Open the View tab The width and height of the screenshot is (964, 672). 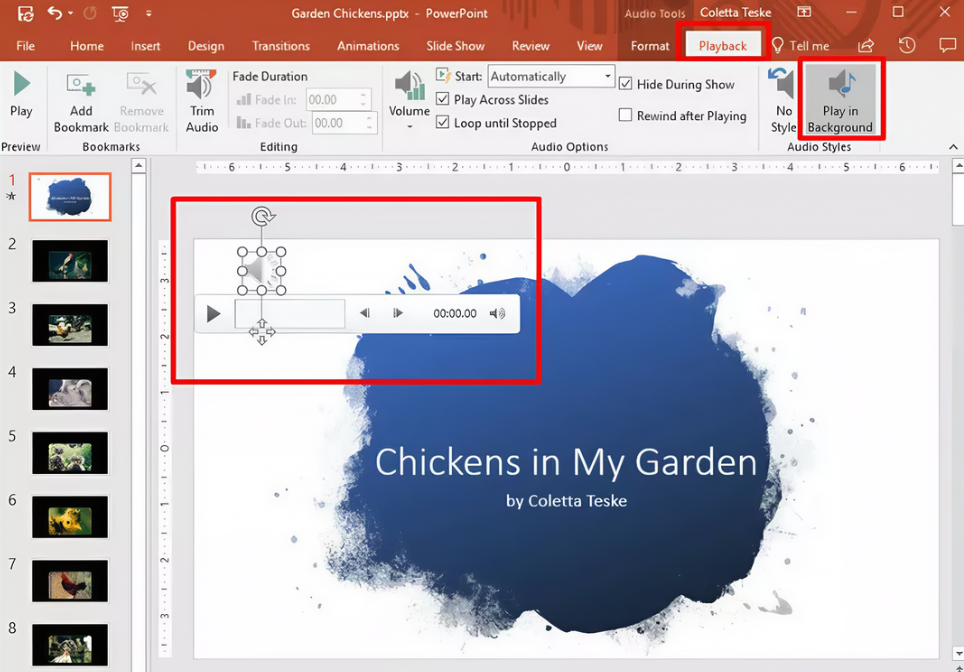(x=589, y=46)
